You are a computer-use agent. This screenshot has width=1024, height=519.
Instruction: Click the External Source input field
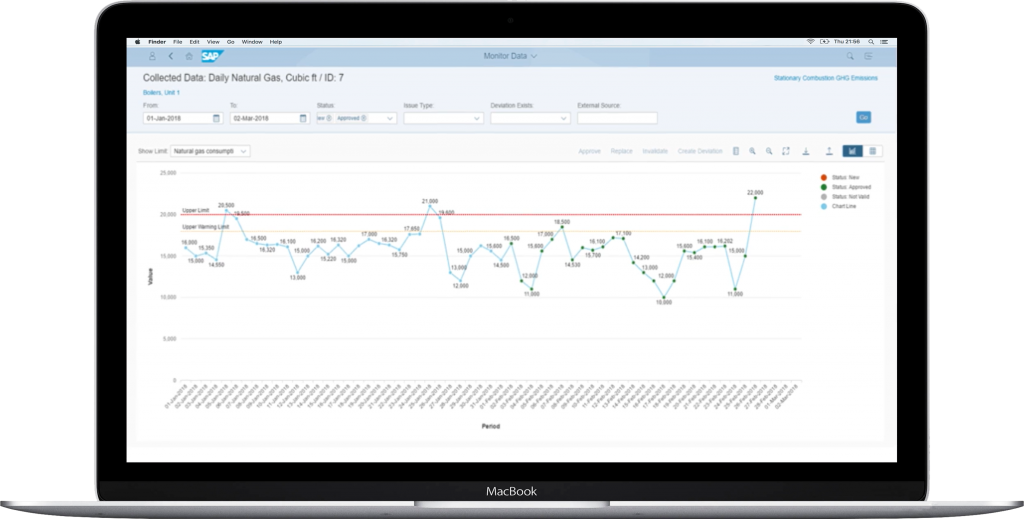616,118
